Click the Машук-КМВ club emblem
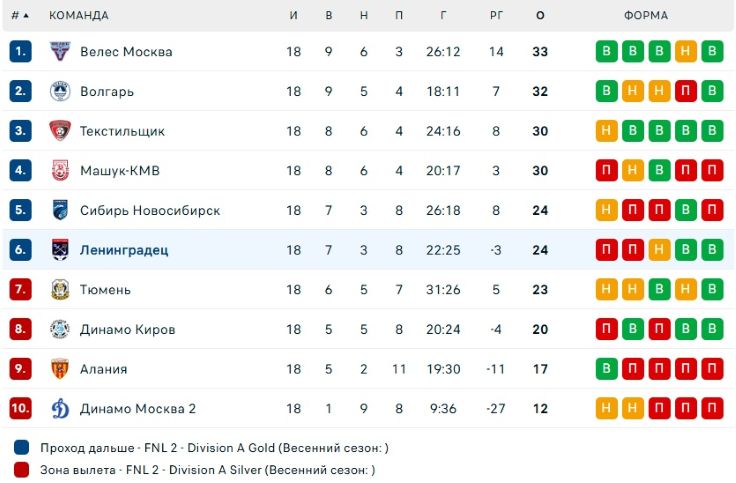This screenshot has width=736, height=483. [60, 171]
